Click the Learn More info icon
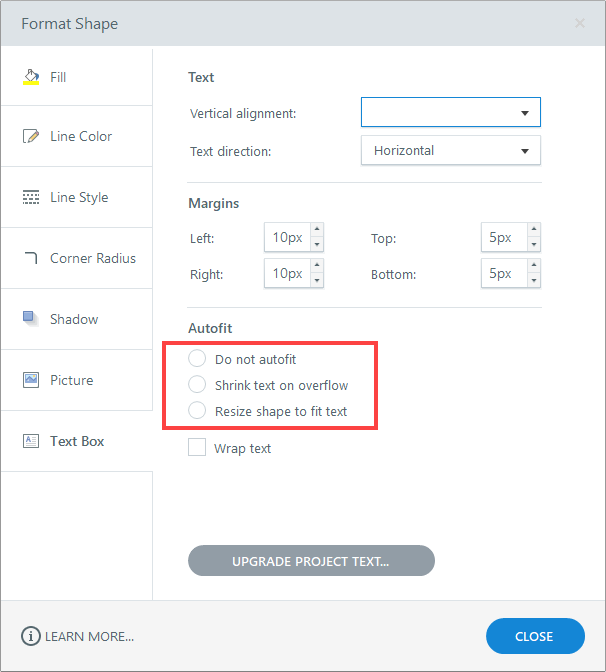This screenshot has height=672, width=606. coord(30,636)
